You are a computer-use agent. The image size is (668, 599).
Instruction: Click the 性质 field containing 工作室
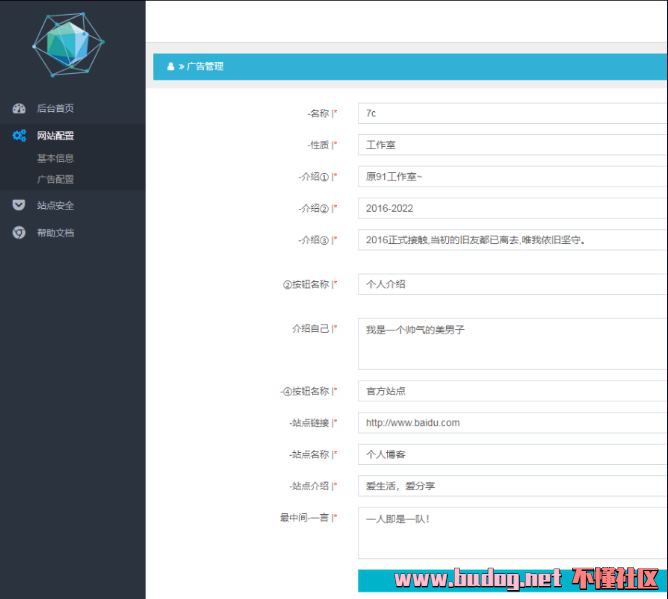coord(512,145)
